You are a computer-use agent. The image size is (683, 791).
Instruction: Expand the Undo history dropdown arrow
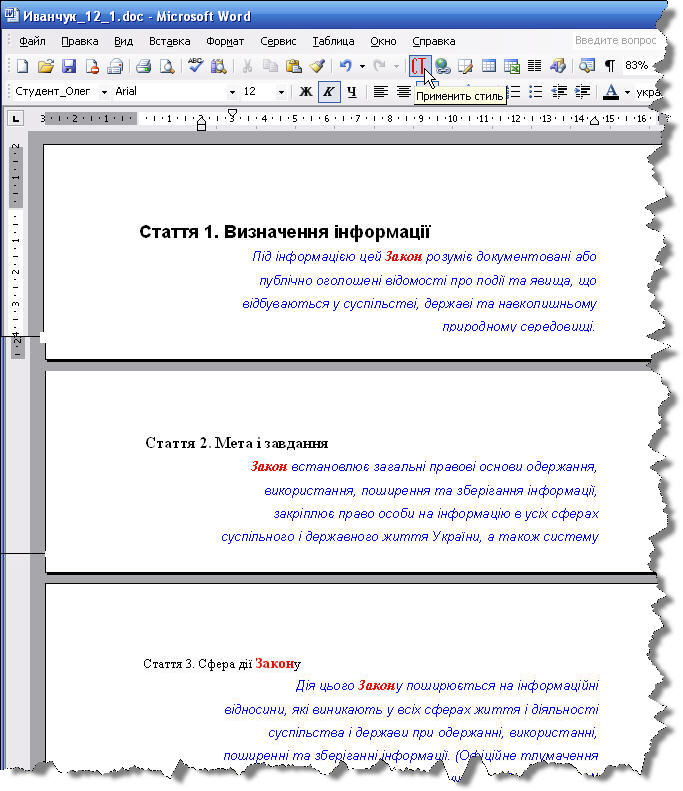click(362, 66)
